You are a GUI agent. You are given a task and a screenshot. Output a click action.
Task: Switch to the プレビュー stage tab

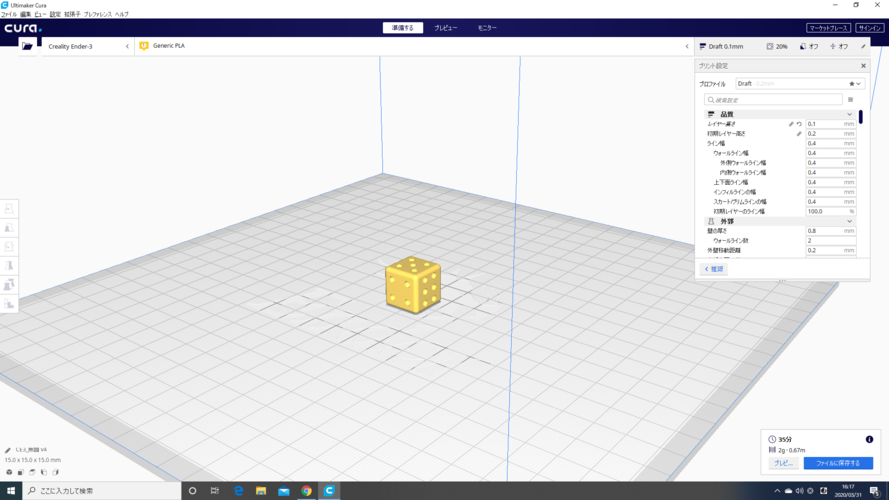tap(446, 28)
